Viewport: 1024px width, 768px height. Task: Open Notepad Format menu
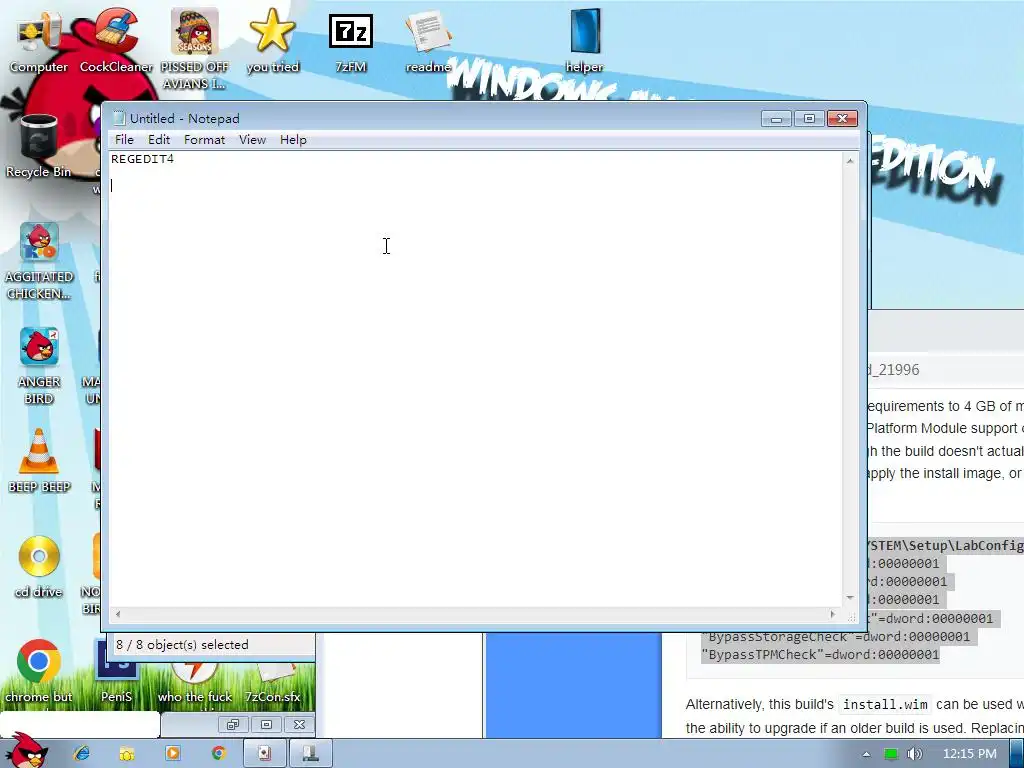204,140
